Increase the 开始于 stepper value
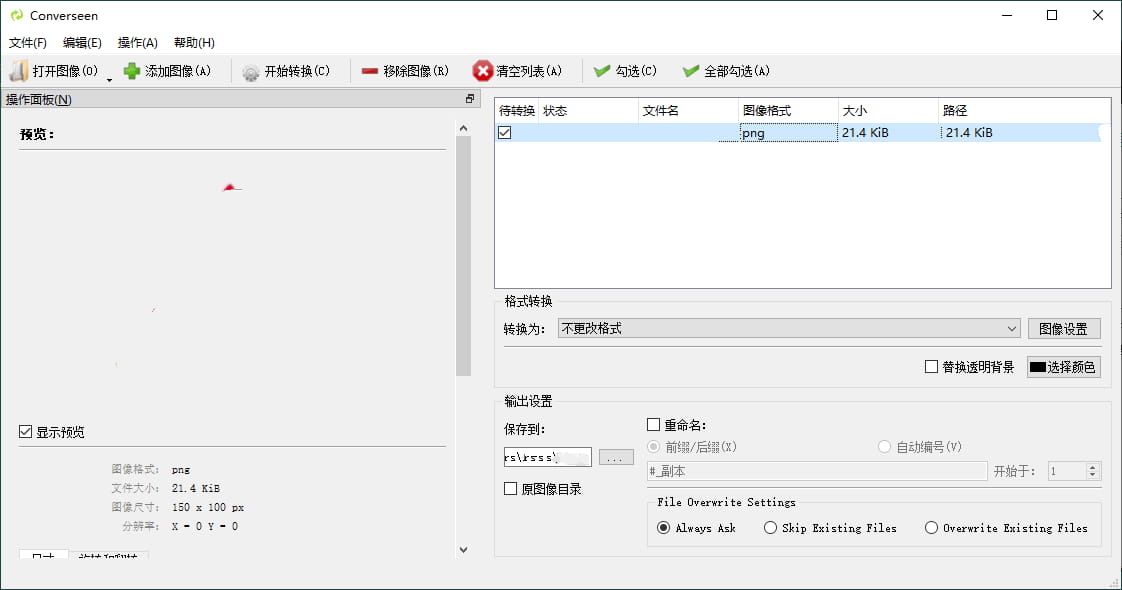1122x590 pixels. pos(1093,467)
